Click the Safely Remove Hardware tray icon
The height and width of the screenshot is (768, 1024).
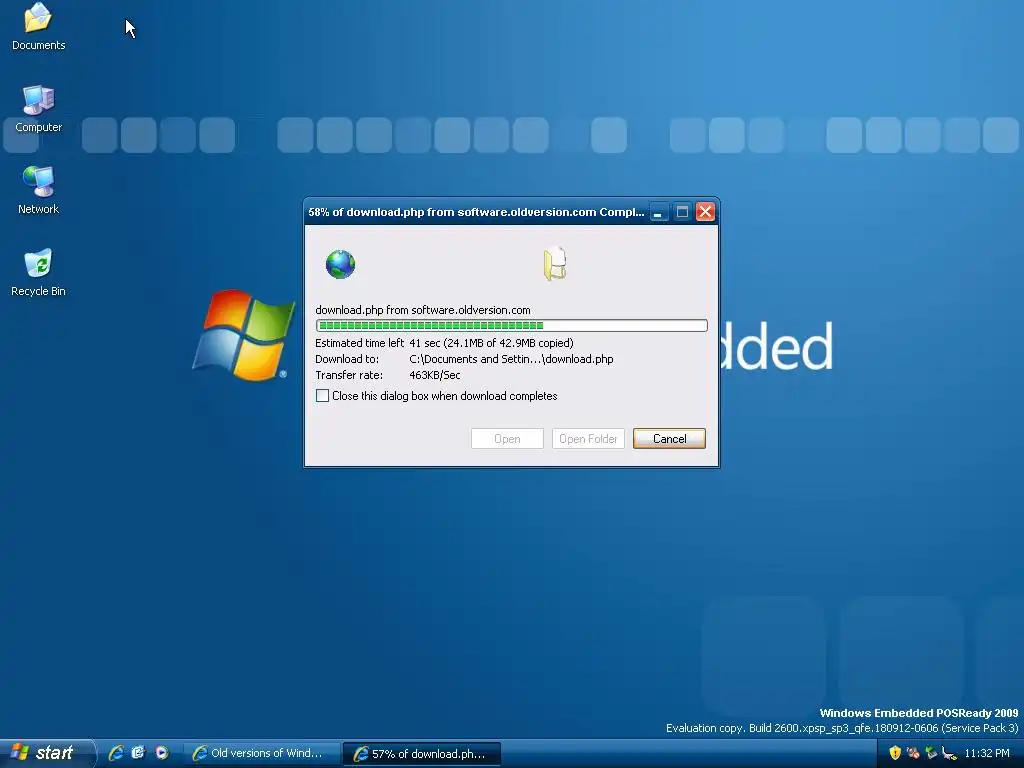pyautogui.click(x=931, y=753)
